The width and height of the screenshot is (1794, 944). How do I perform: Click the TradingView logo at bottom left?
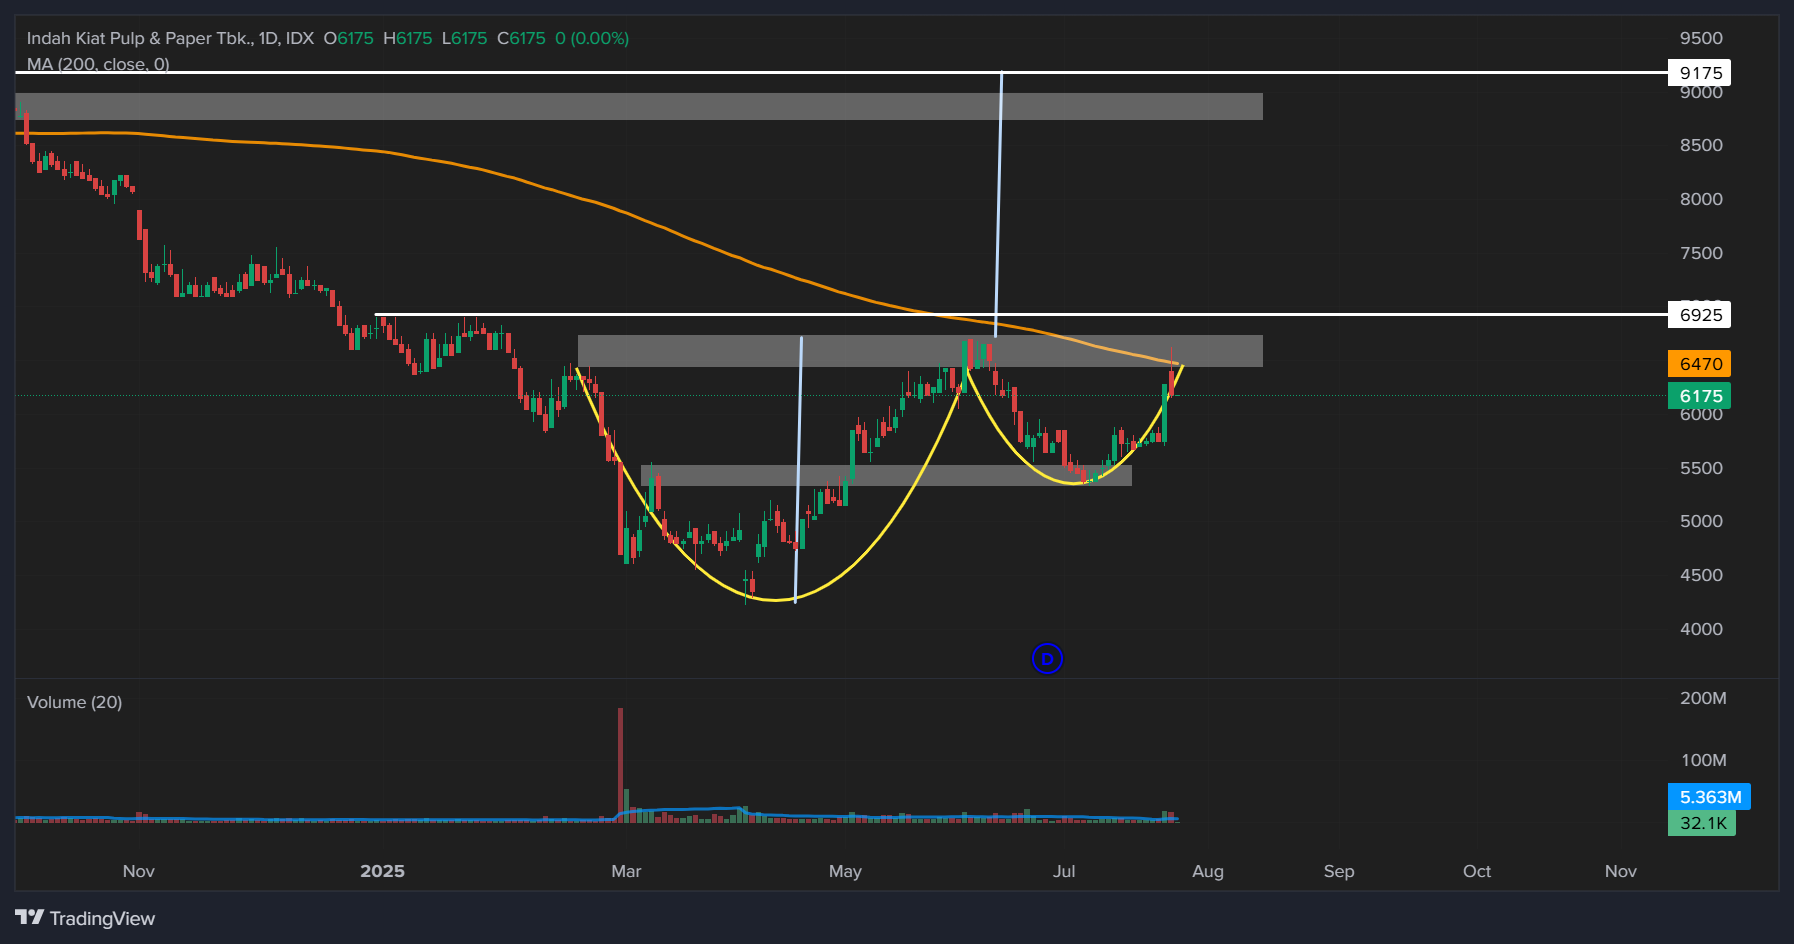(x=85, y=918)
